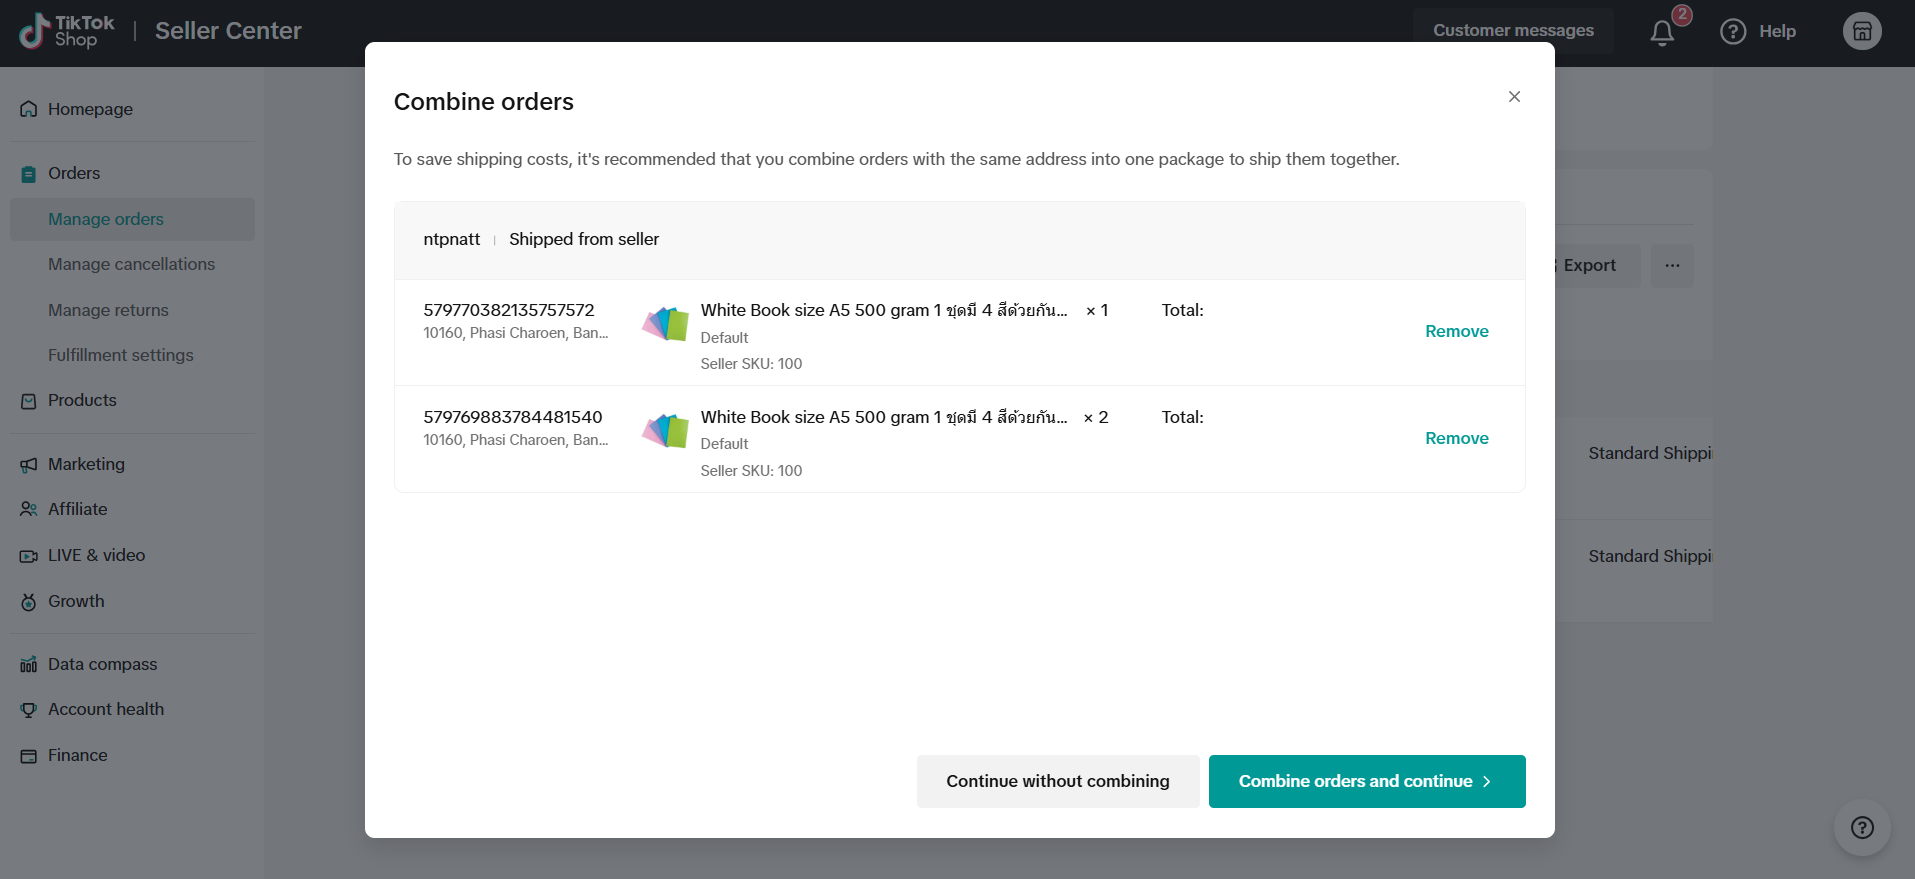Go to Manage returns
Viewport: 1915px width, 879px height.
[x=108, y=310]
